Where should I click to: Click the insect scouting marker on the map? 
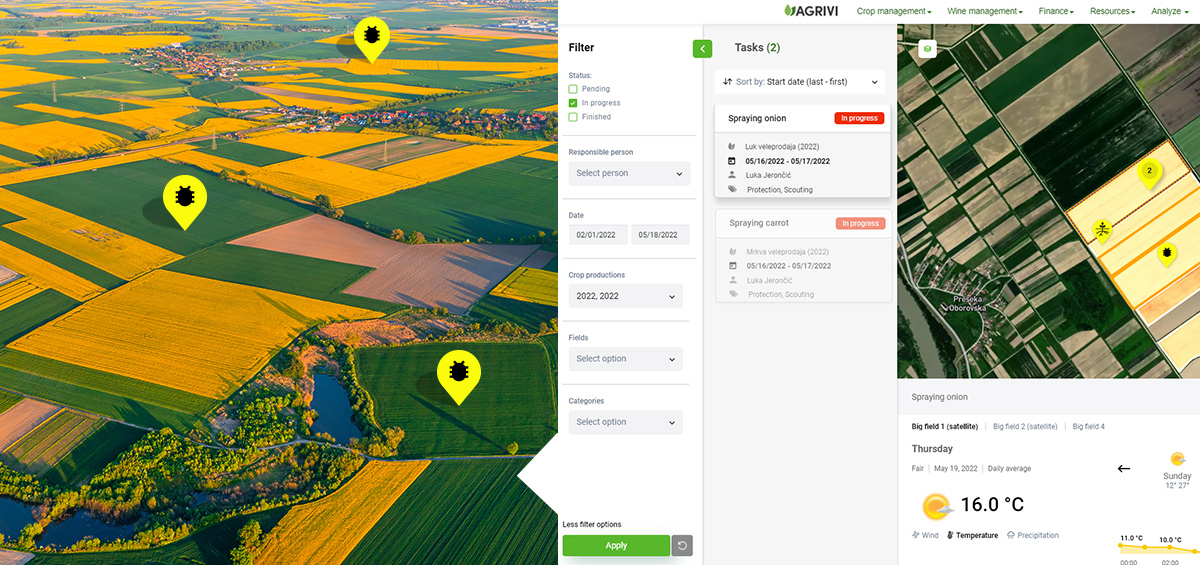pos(1101,229)
